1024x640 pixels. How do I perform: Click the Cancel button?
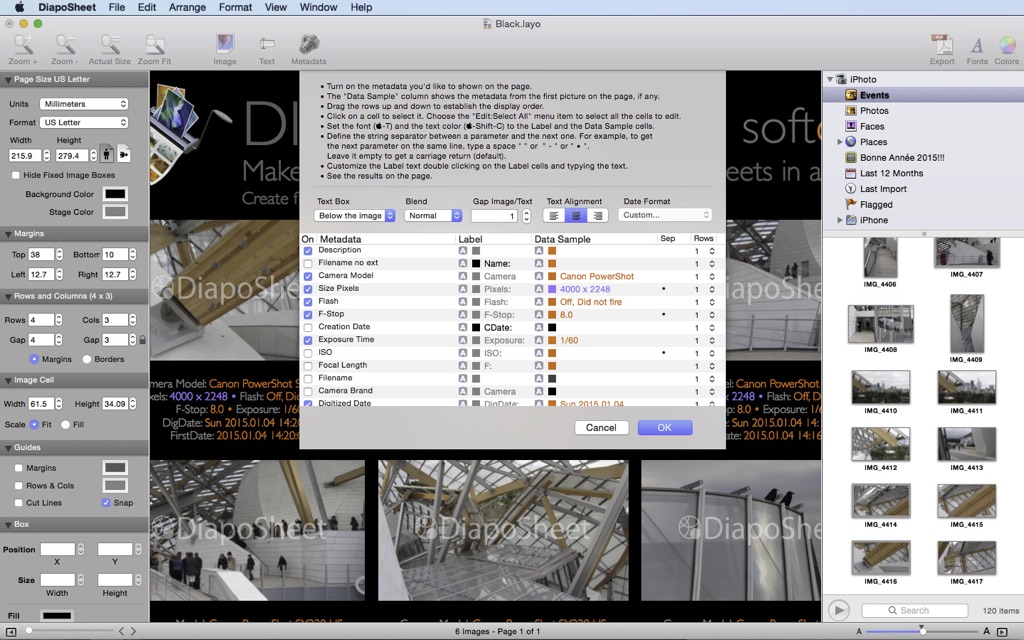[x=601, y=428]
